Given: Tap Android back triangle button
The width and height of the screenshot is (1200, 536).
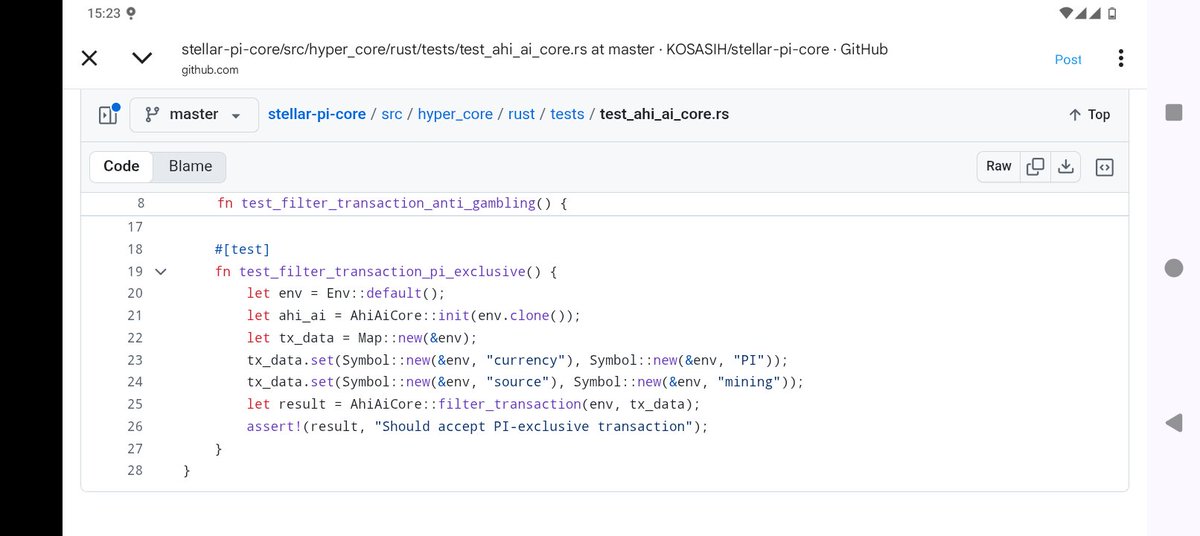Looking at the screenshot, I should tap(1174, 424).
